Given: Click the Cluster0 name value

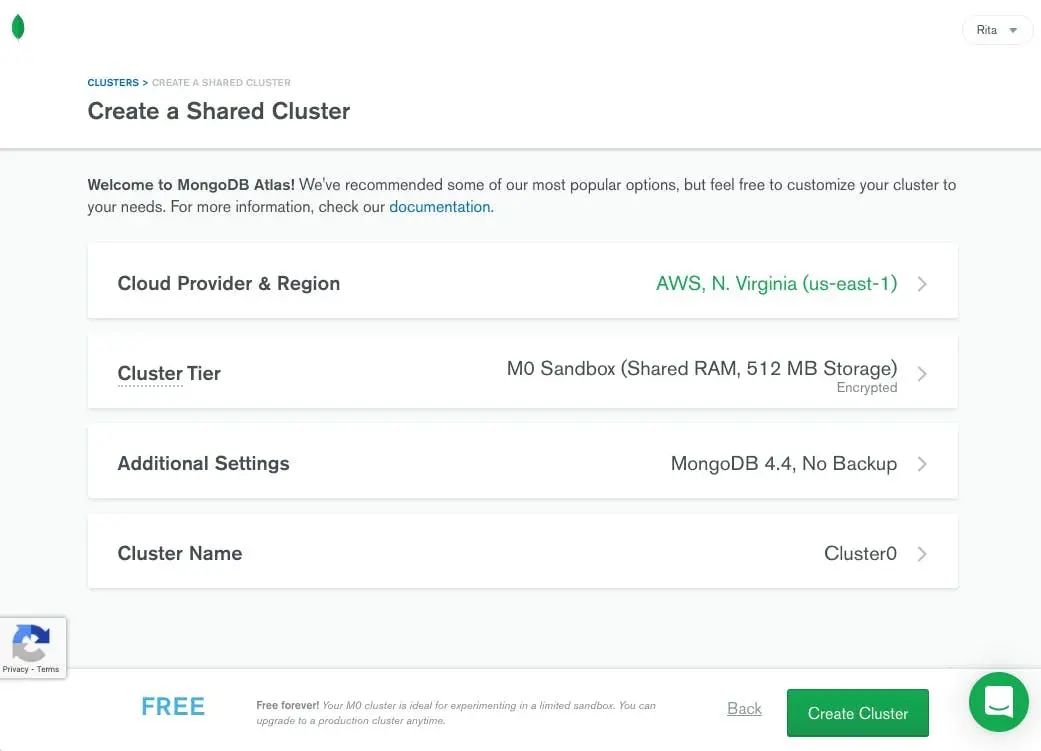Looking at the screenshot, I should (x=860, y=554).
